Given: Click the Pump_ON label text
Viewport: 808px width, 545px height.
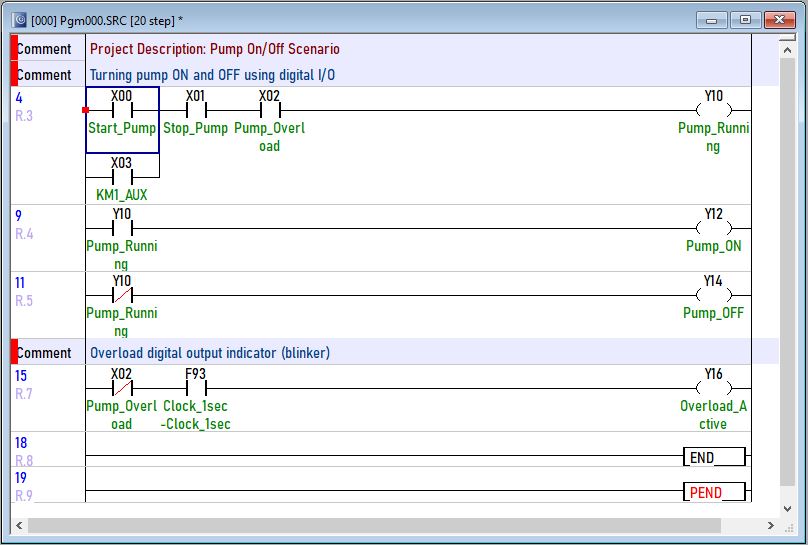Looking at the screenshot, I should coord(714,246).
